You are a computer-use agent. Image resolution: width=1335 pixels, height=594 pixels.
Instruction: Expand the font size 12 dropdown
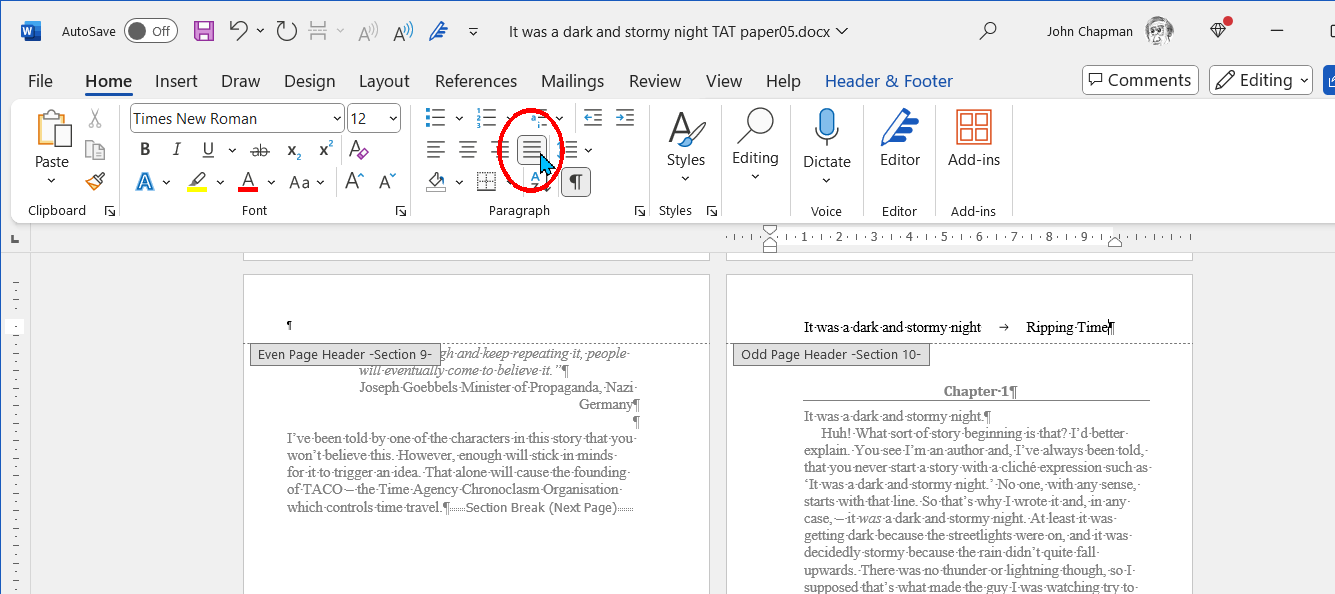[393, 119]
